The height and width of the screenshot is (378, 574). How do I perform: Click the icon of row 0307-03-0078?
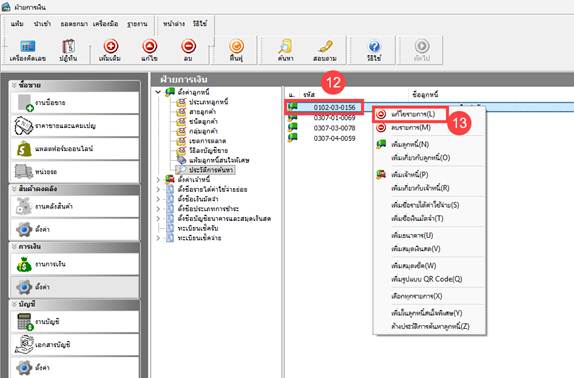coord(293,128)
